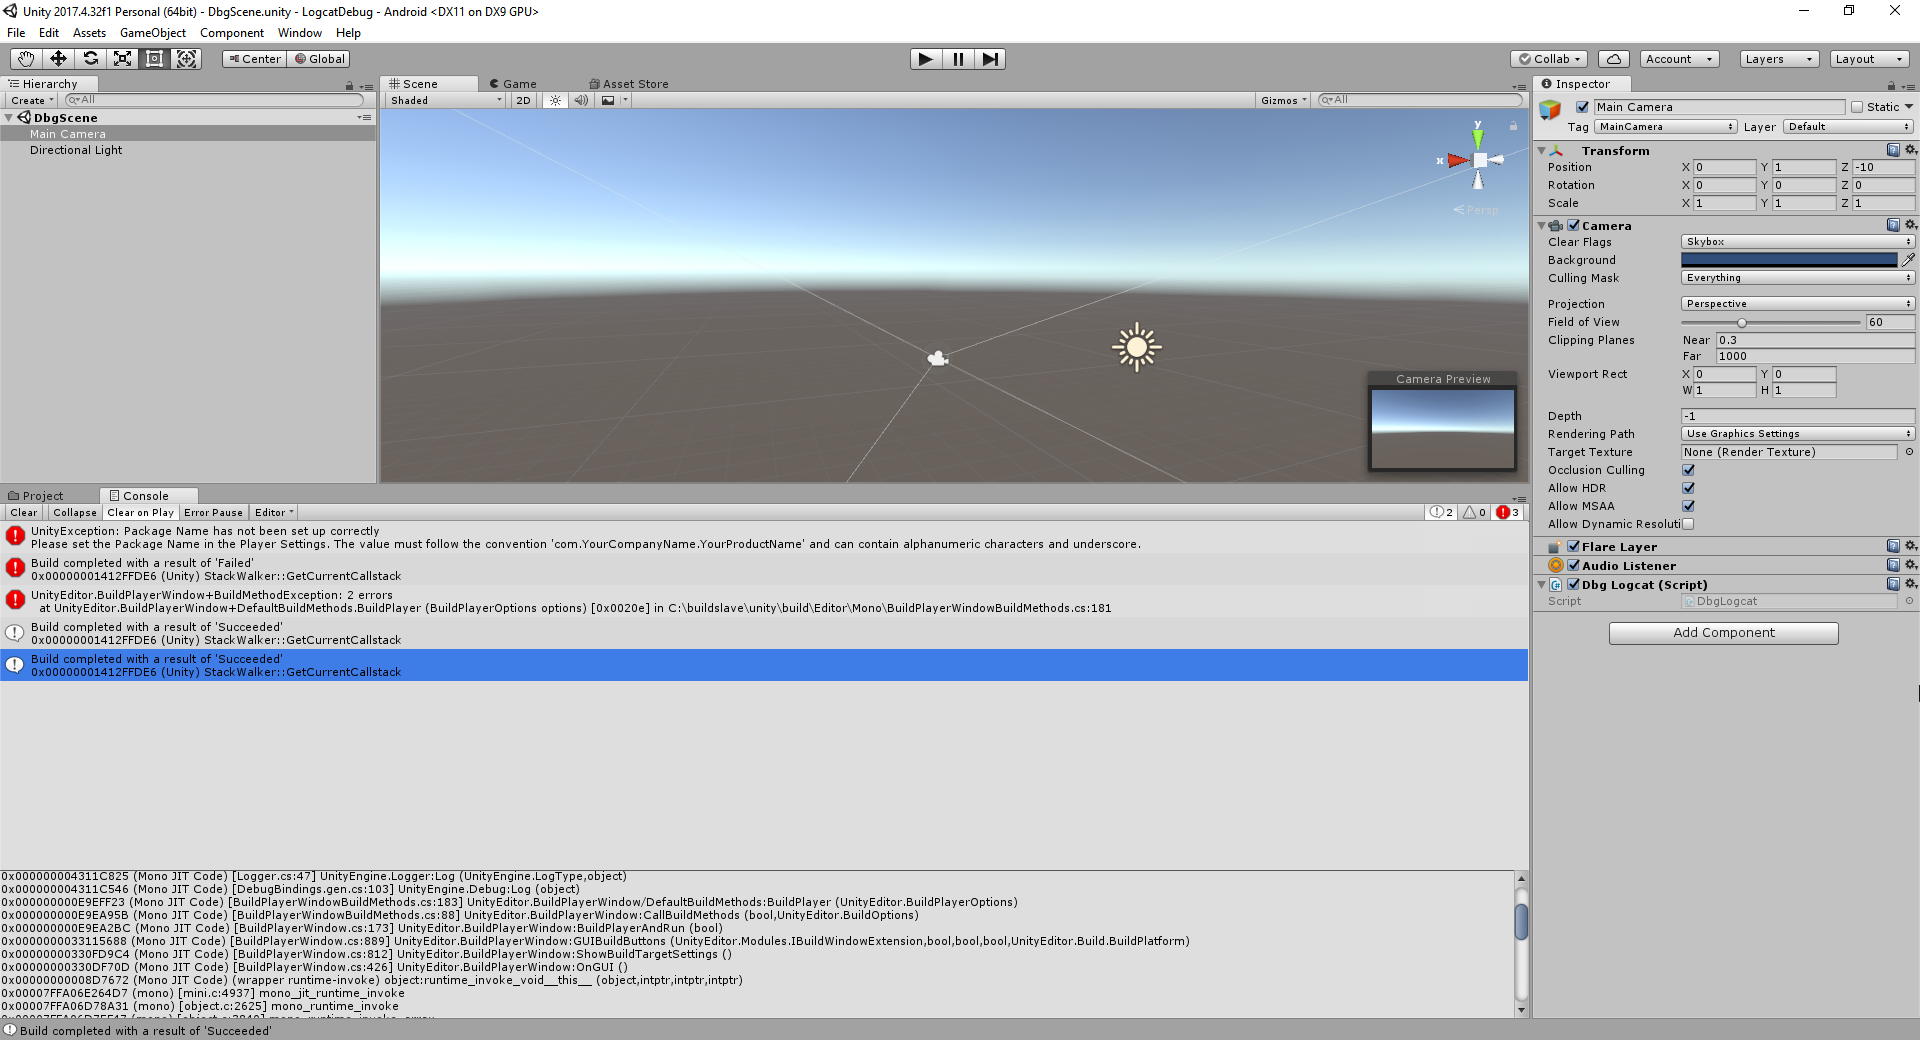Open Shaded draw mode dropdown
The image size is (1920, 1040).
pos(446,100)
